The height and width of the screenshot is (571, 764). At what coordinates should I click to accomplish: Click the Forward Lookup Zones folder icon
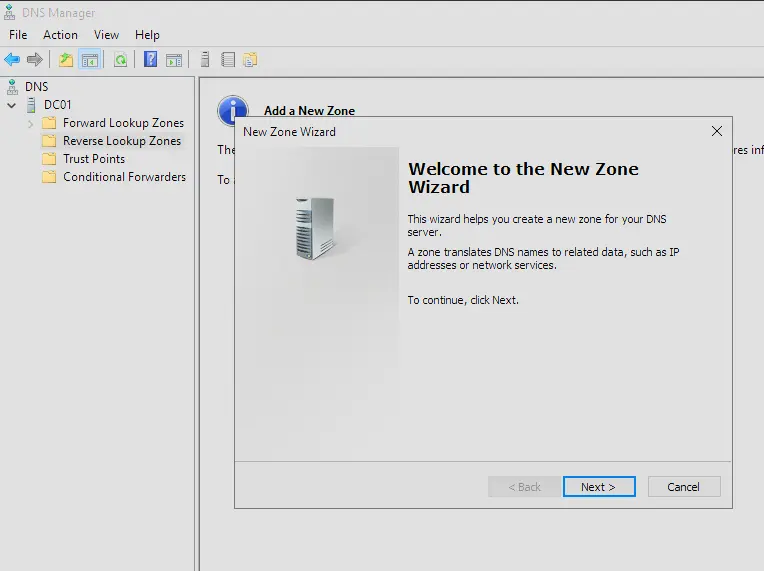pyautogui.click(x=49, y=123)
